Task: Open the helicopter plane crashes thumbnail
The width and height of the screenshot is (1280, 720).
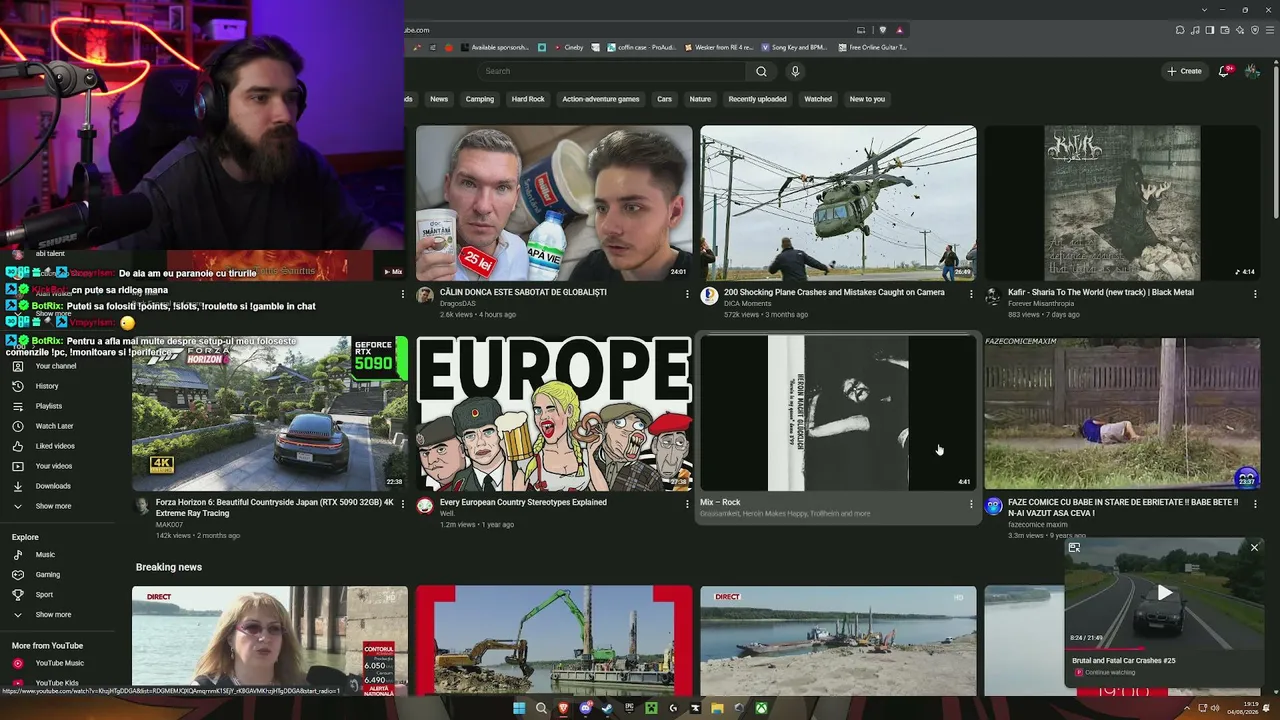Action: [x=838, y=203]
